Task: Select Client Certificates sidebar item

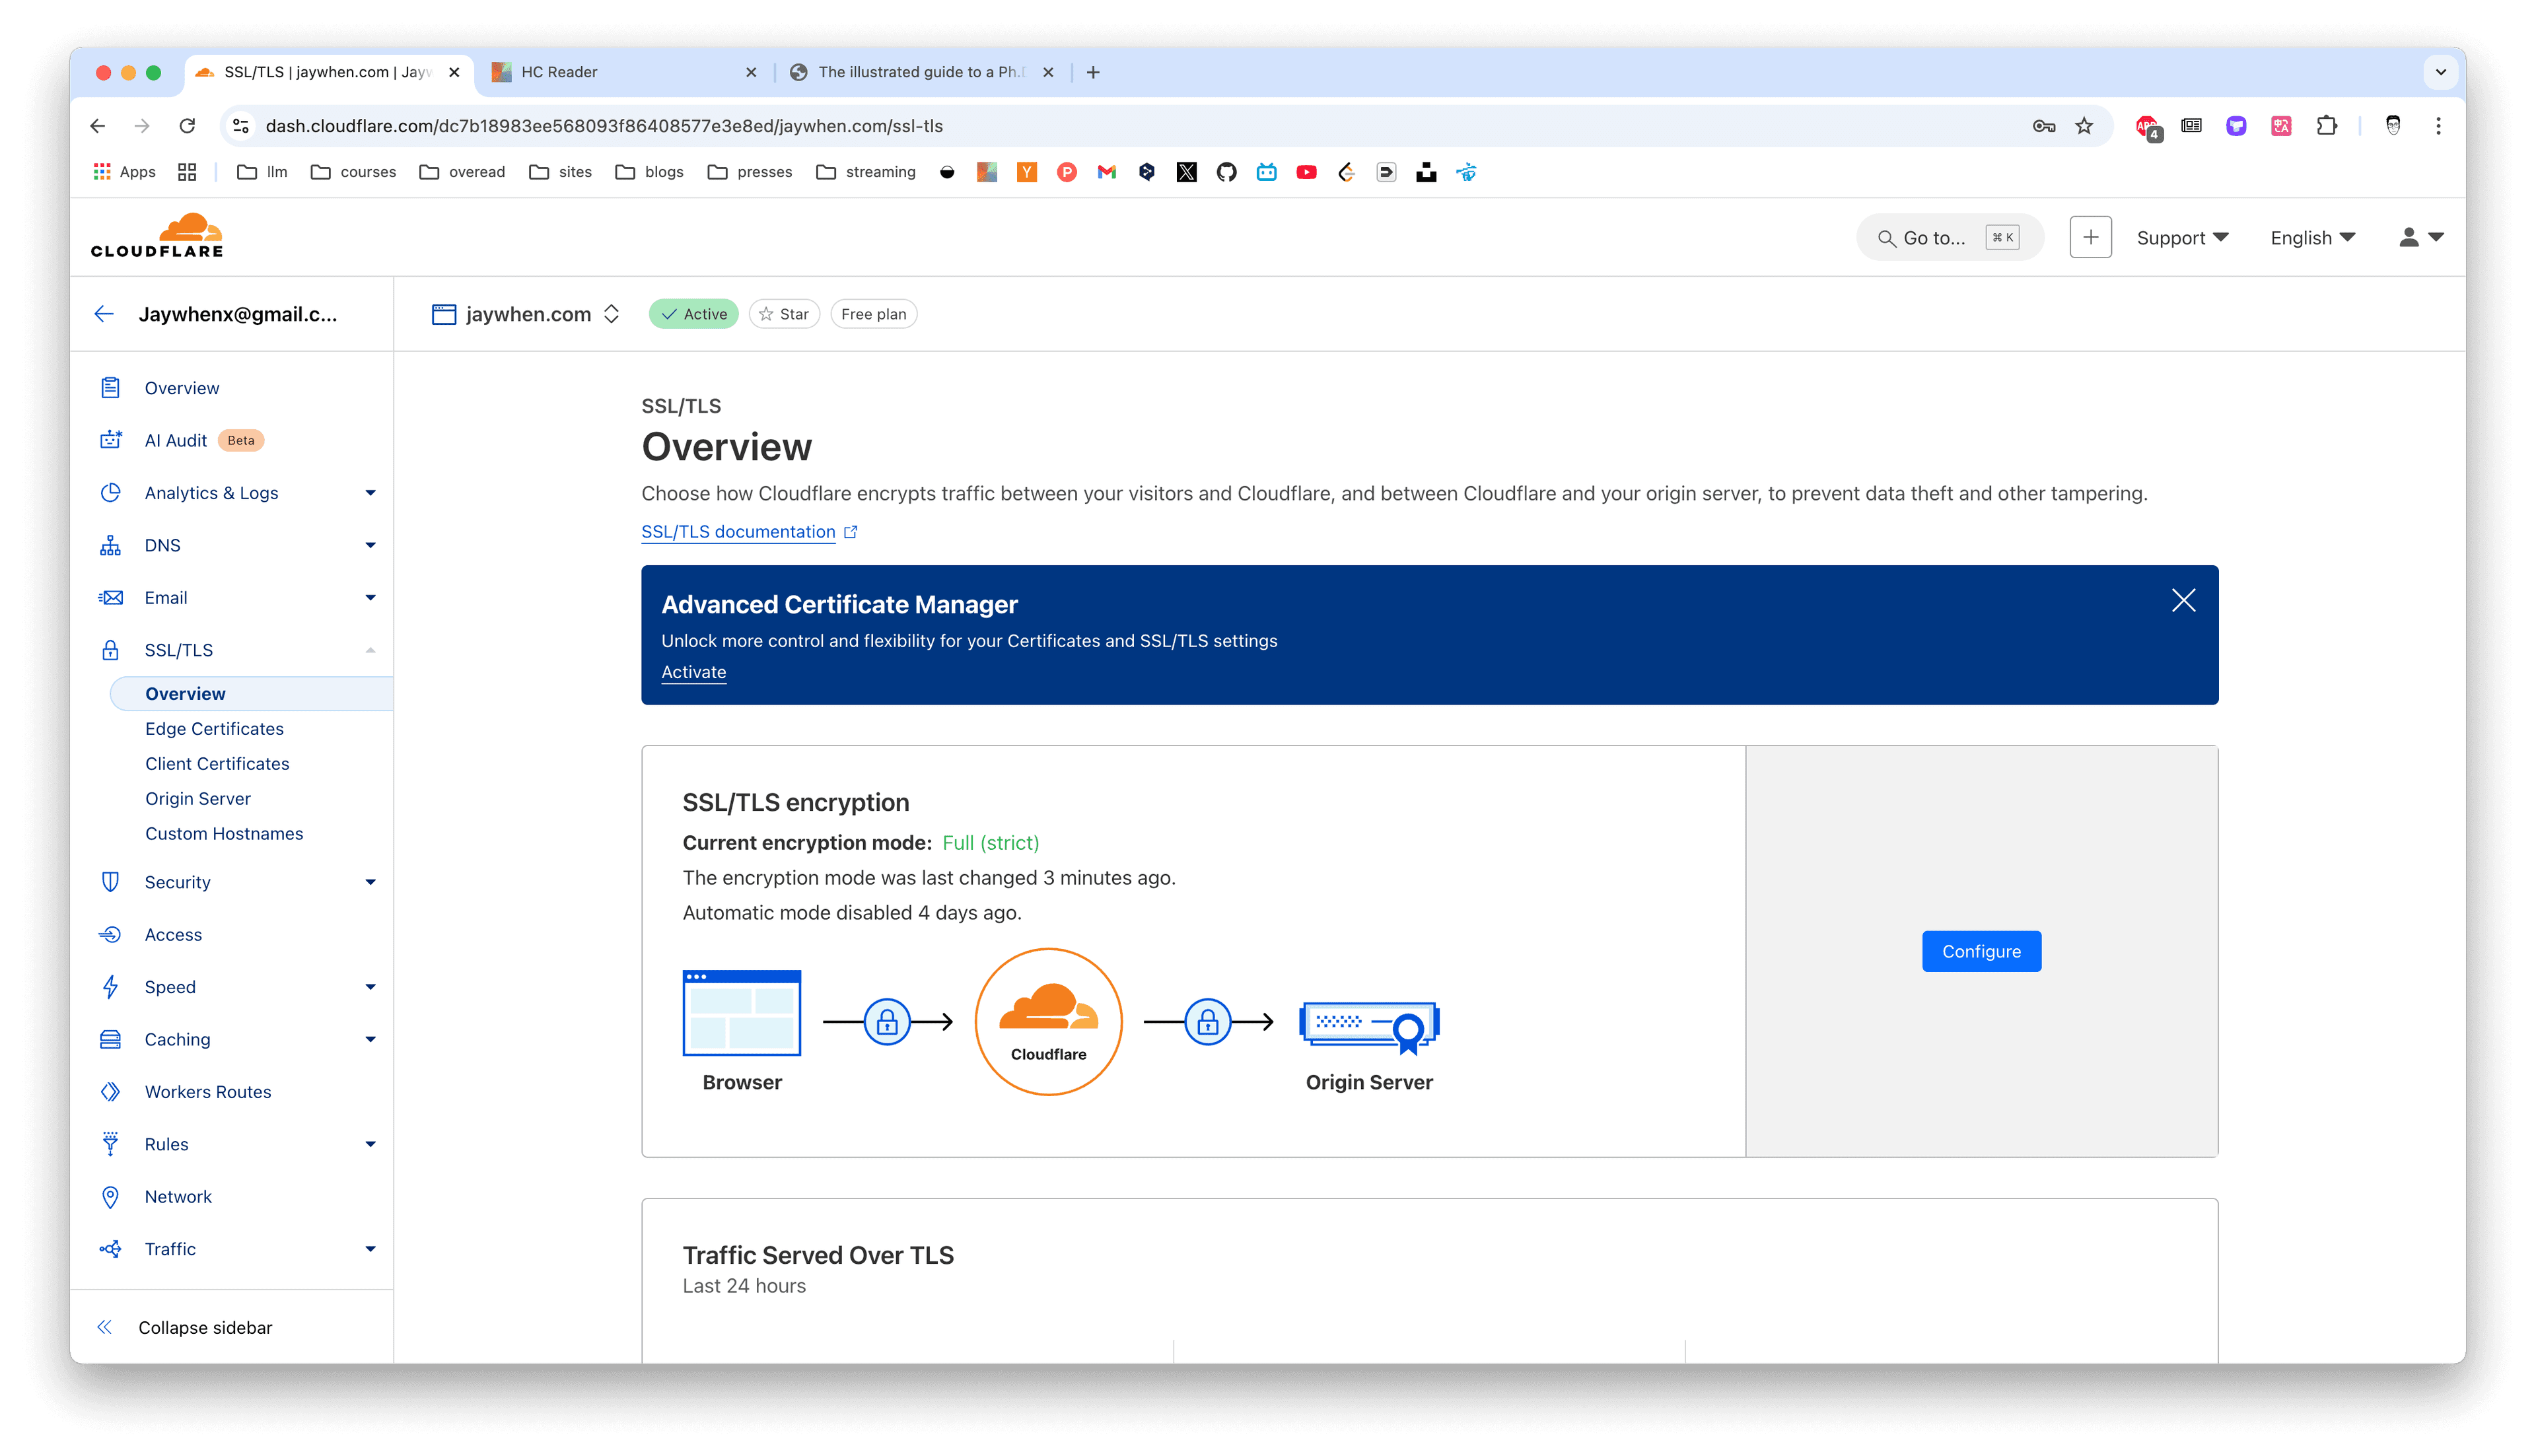Action: click(x=216, y=763)
